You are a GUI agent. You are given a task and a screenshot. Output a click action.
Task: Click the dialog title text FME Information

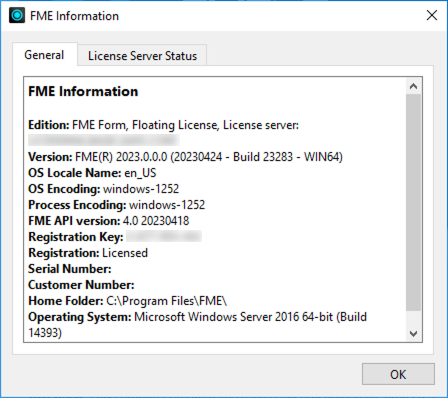click(74, 16)
